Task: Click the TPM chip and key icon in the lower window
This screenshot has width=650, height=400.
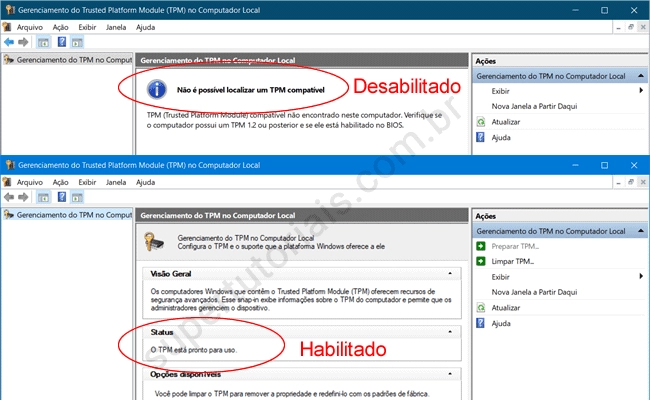Action: point(154,241)
